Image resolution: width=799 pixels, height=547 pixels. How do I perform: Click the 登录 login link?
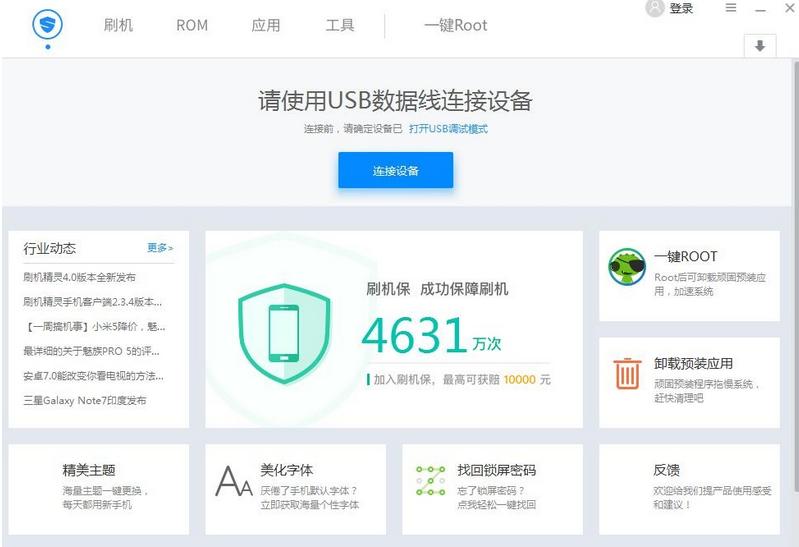coord(681,8)
